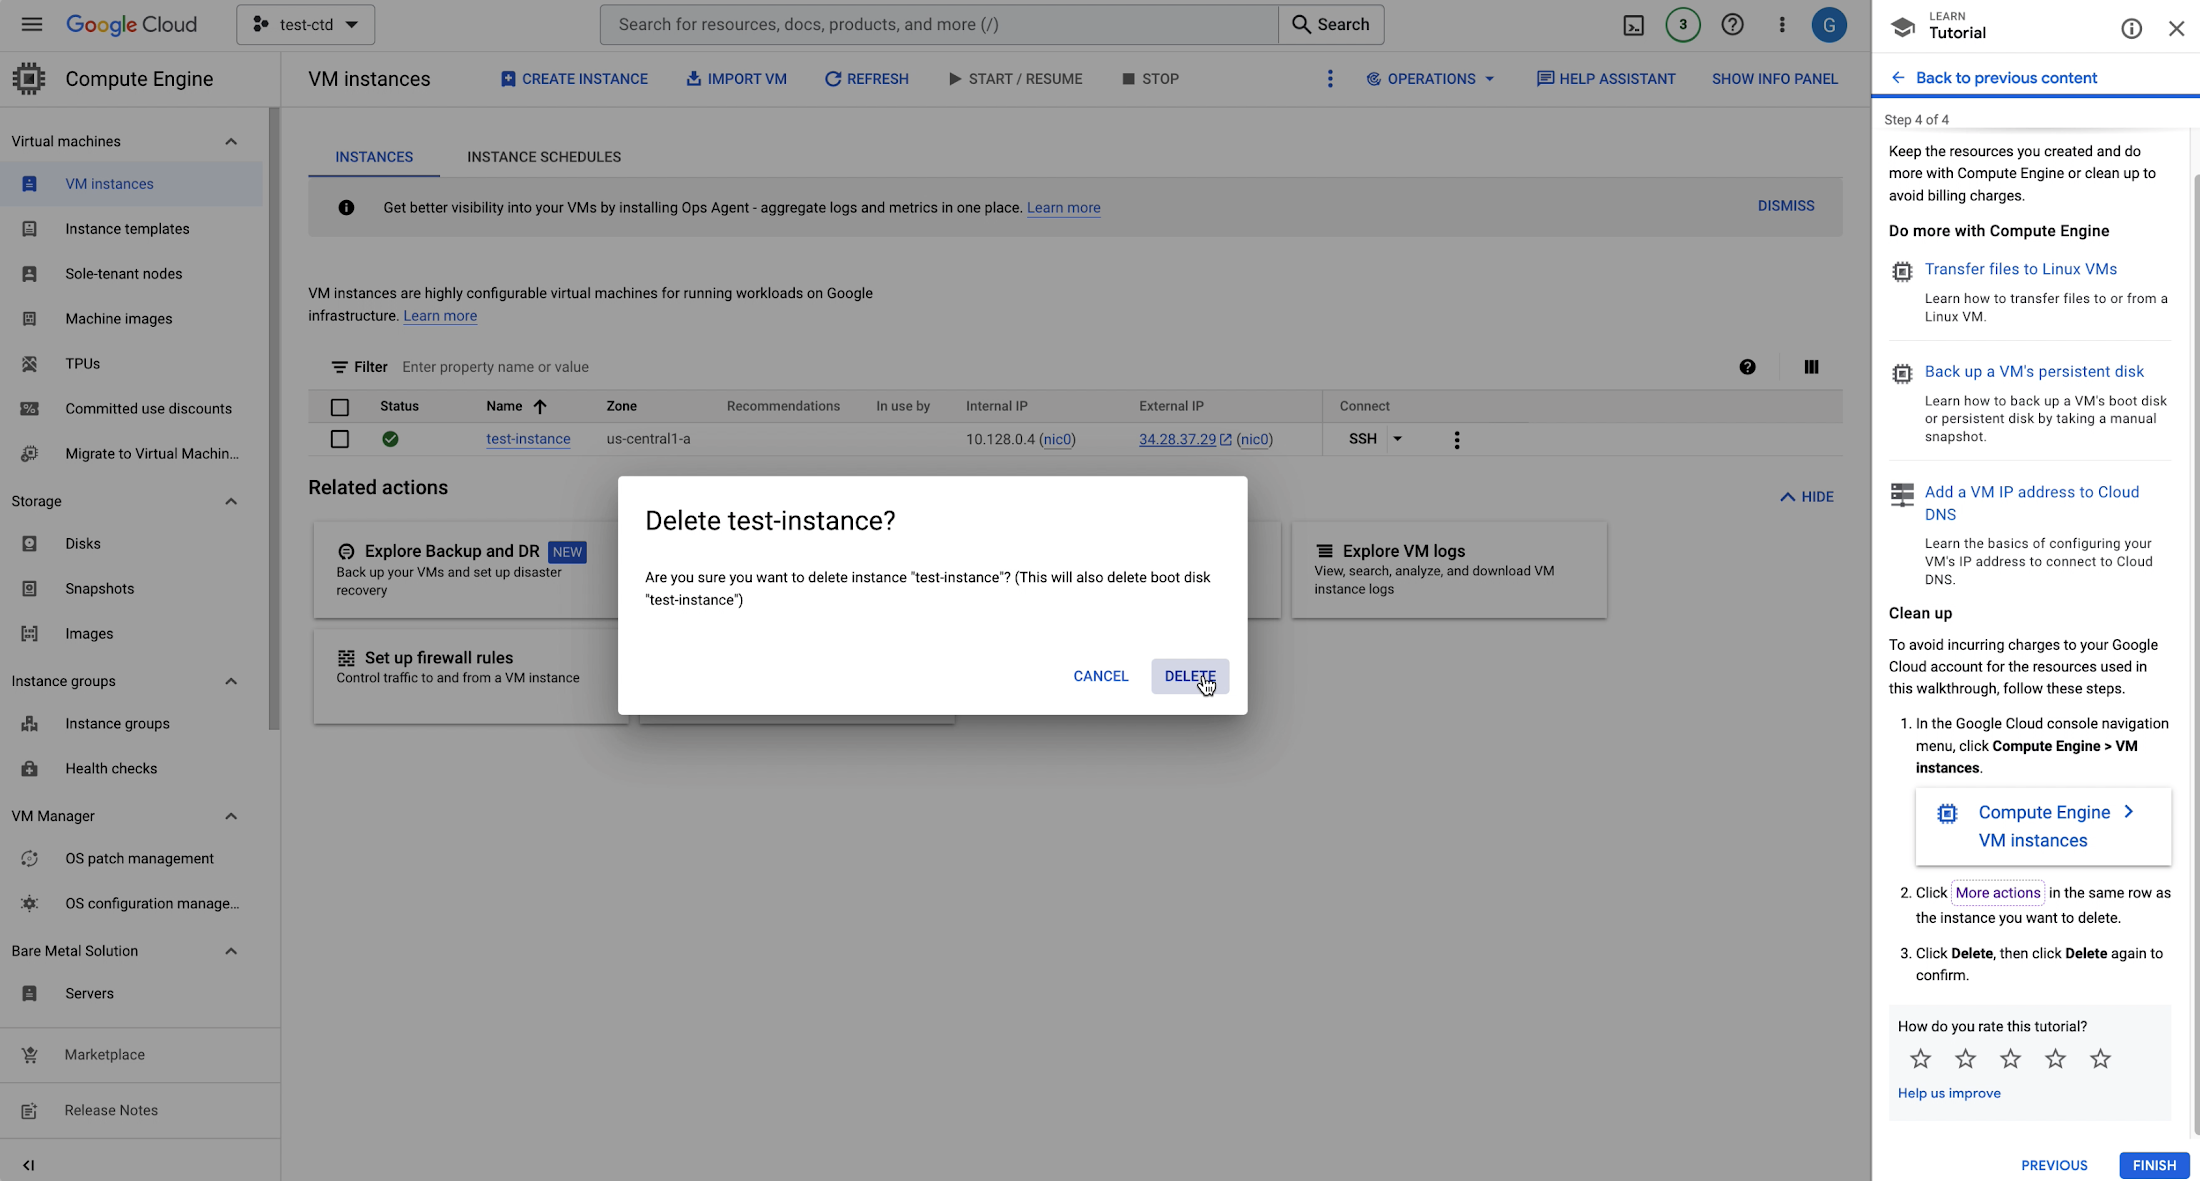Open table help question mark icon
The width and height of the screenshot is (2200, 1181).
(1747, 367)
